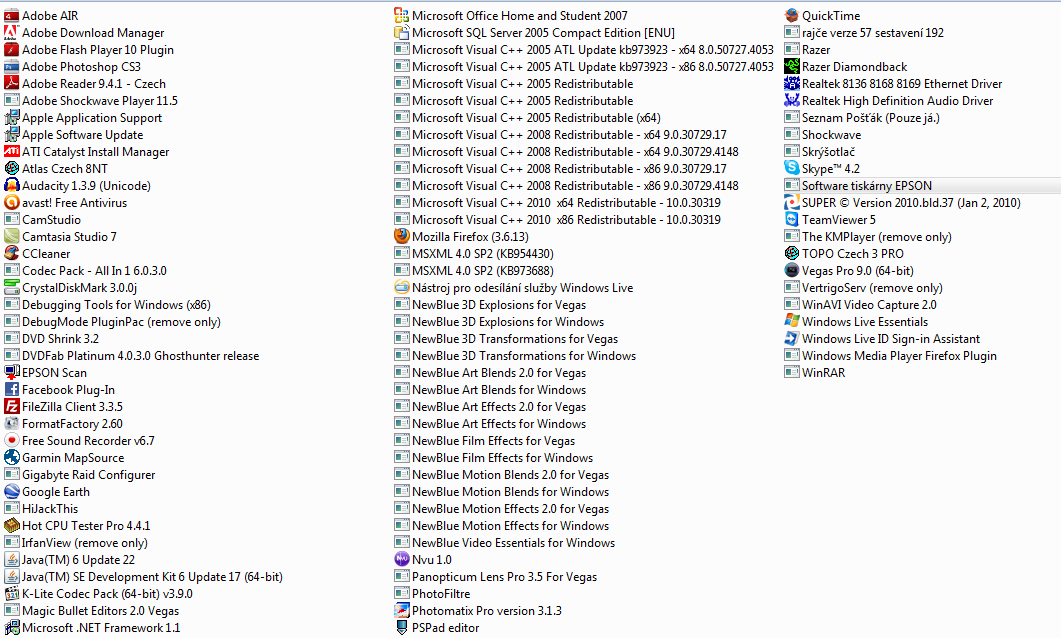Click the Realtek High Definition Audio Driver icon
1061x638 pixels.
click(x=792, y=100)
